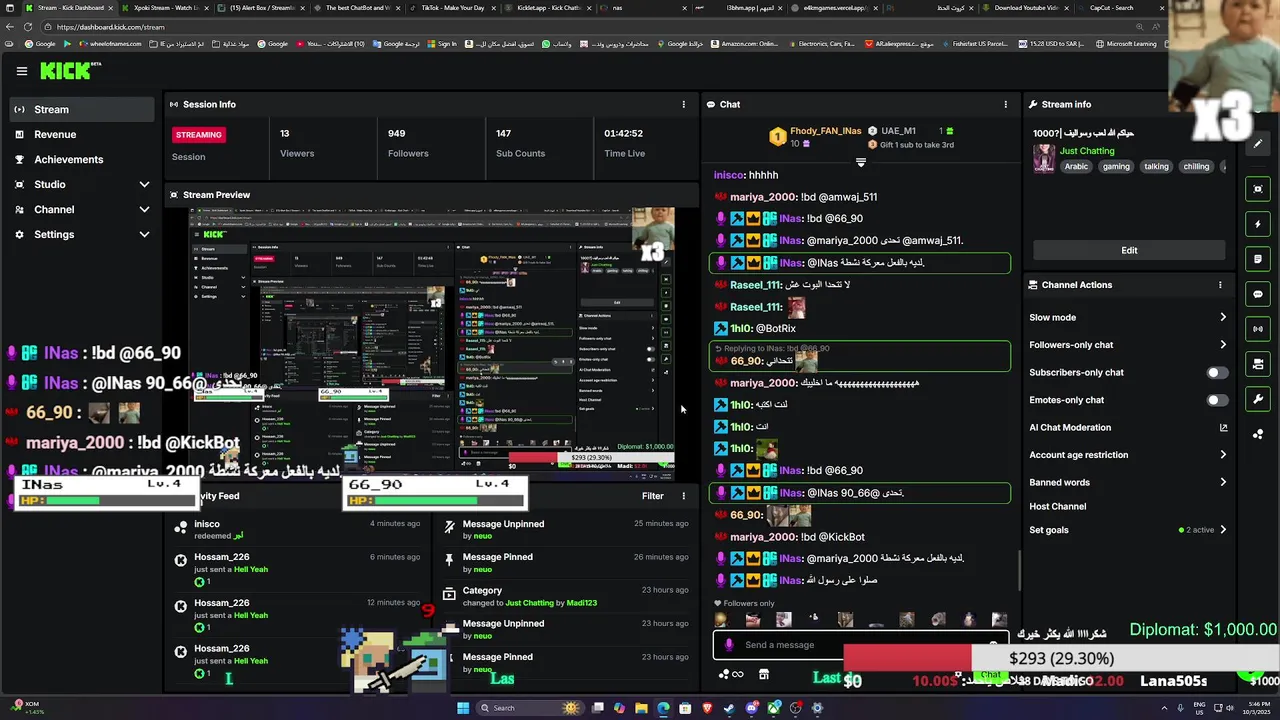
Task: Click Host Channel in Channel Actions
Action: click(1057, 507)
